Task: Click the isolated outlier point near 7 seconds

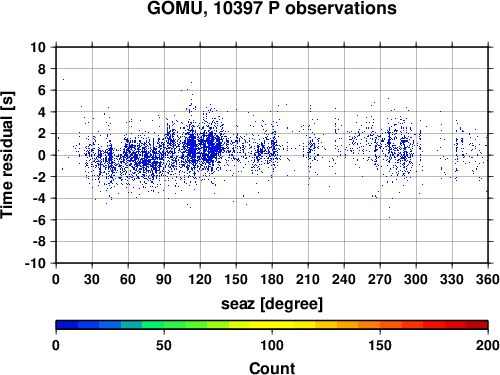Action: [x=63, y=79]
